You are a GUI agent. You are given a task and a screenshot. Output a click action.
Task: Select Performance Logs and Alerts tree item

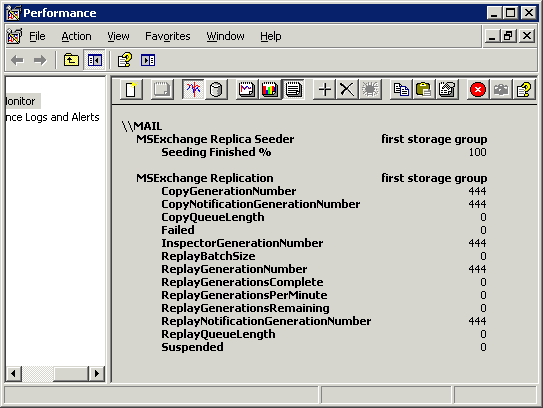point(53,117)
